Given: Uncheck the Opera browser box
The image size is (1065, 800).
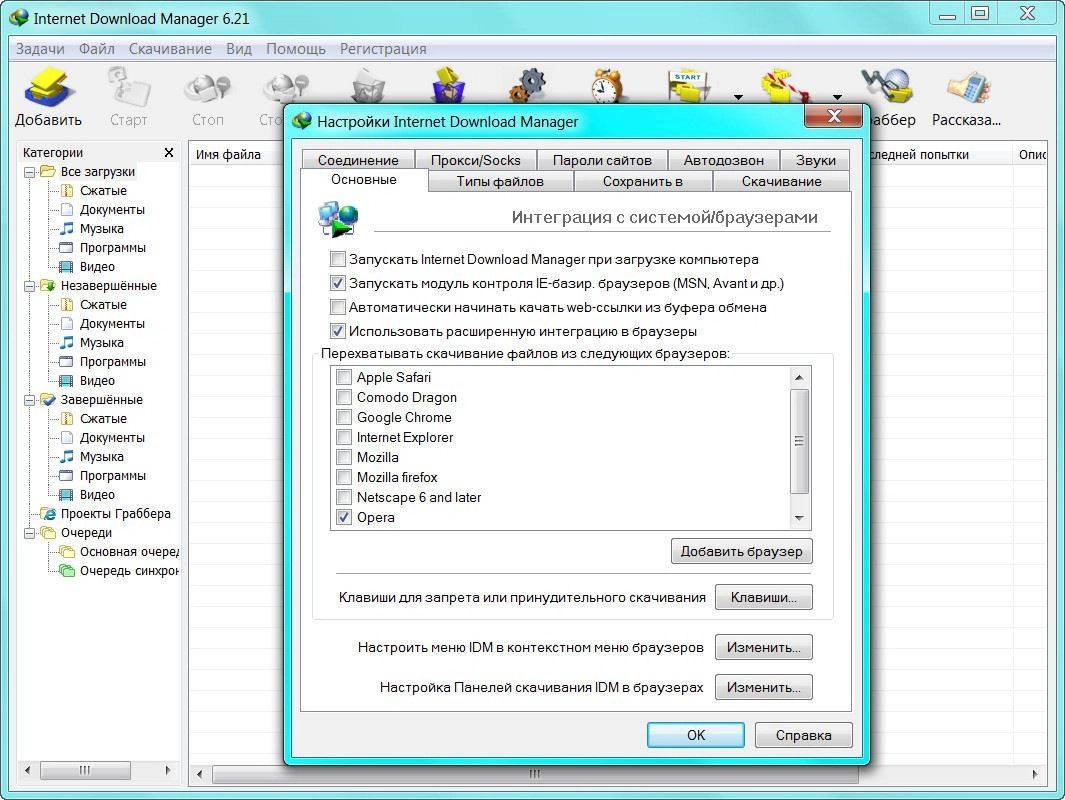Looking at the screenshot, I should point(344,517).
